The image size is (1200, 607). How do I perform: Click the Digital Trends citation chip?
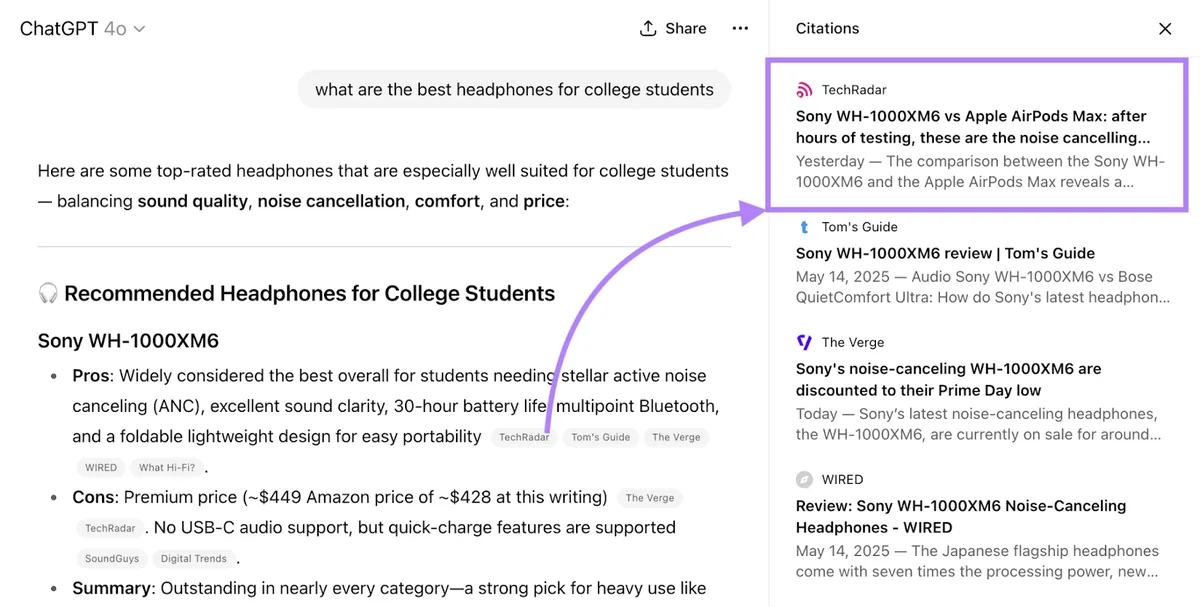tap(194, 559)
